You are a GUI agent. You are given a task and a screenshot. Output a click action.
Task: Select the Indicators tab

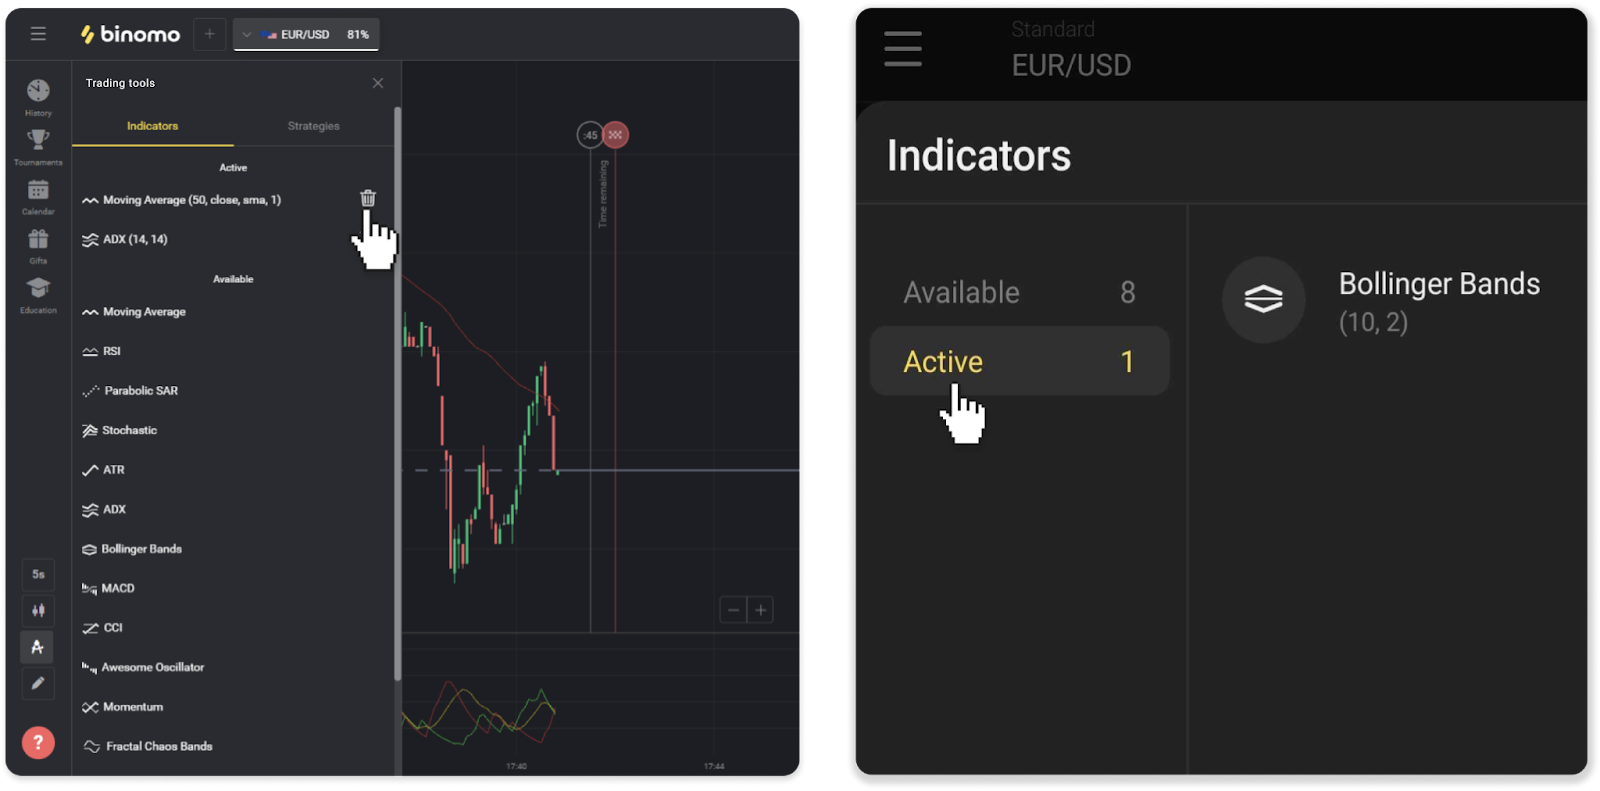(x=152, y=126)
